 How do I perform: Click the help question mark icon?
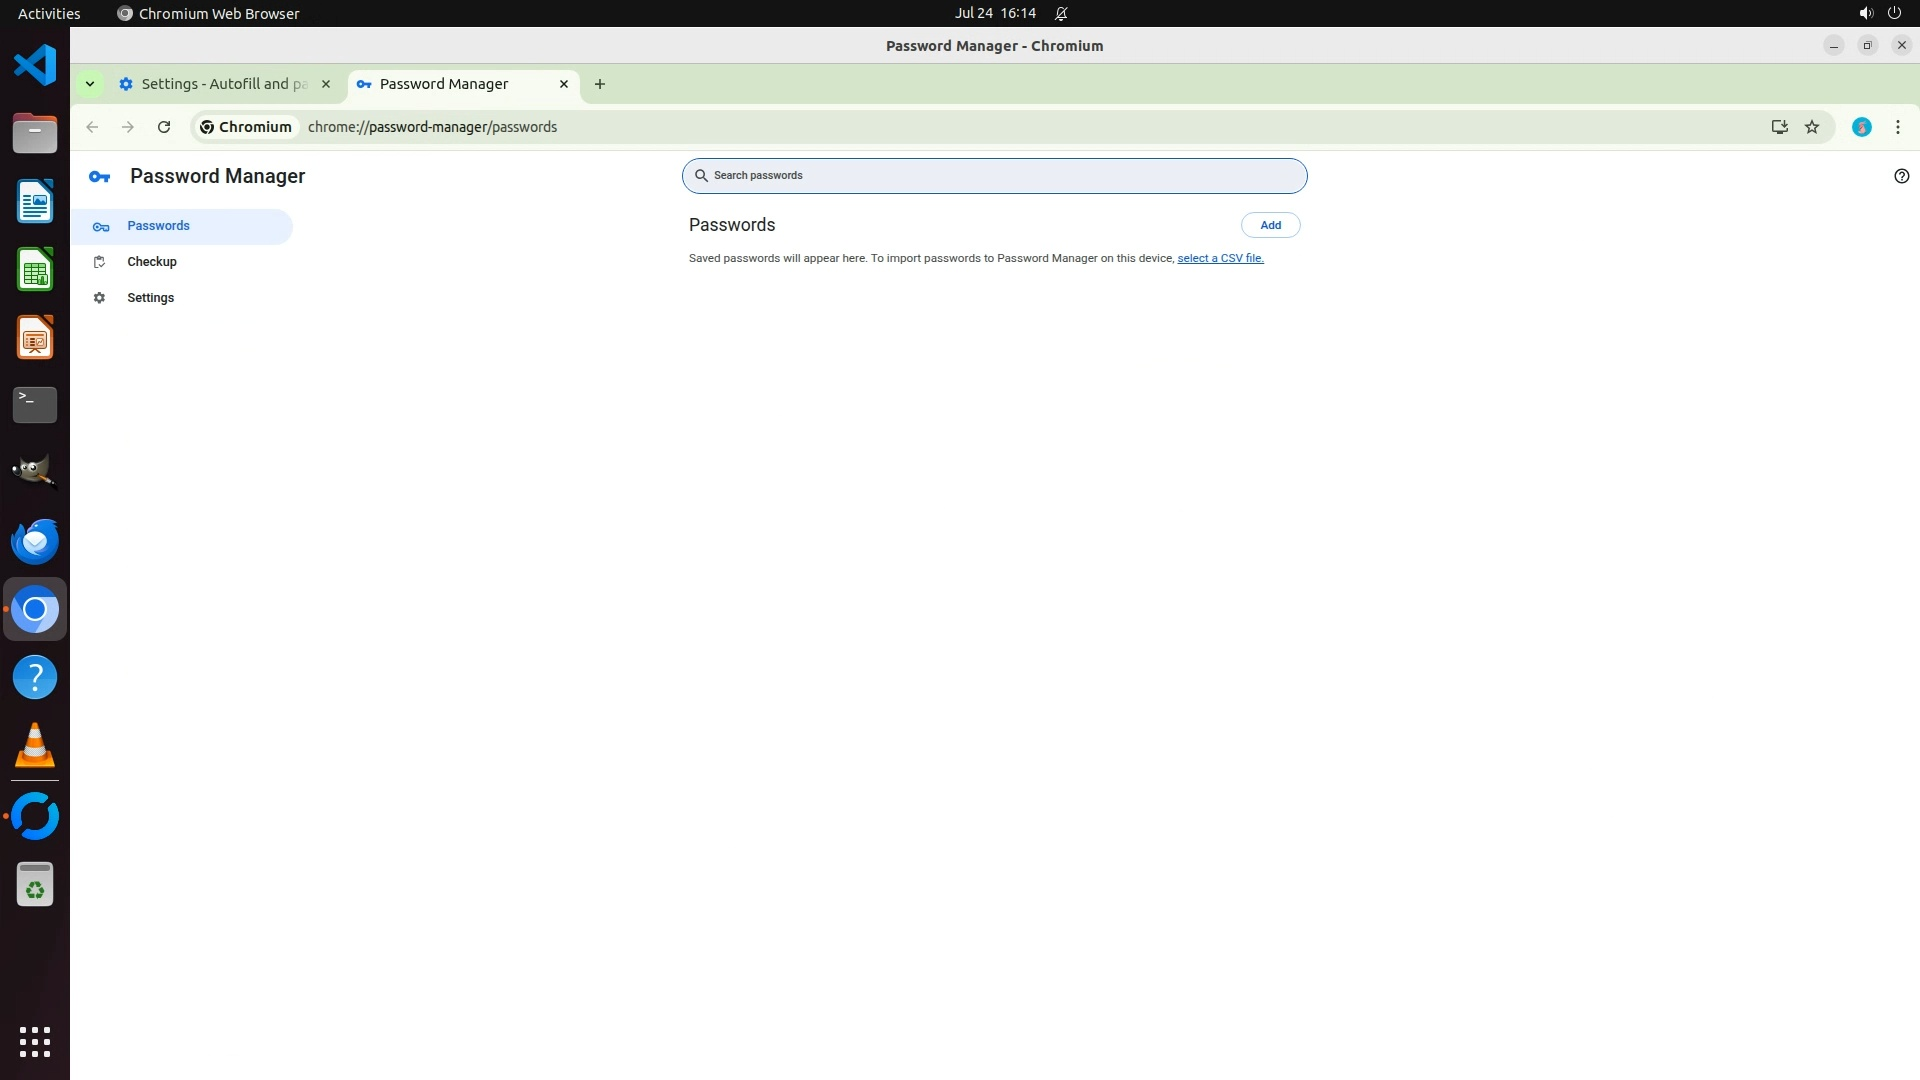point(1901,176)
